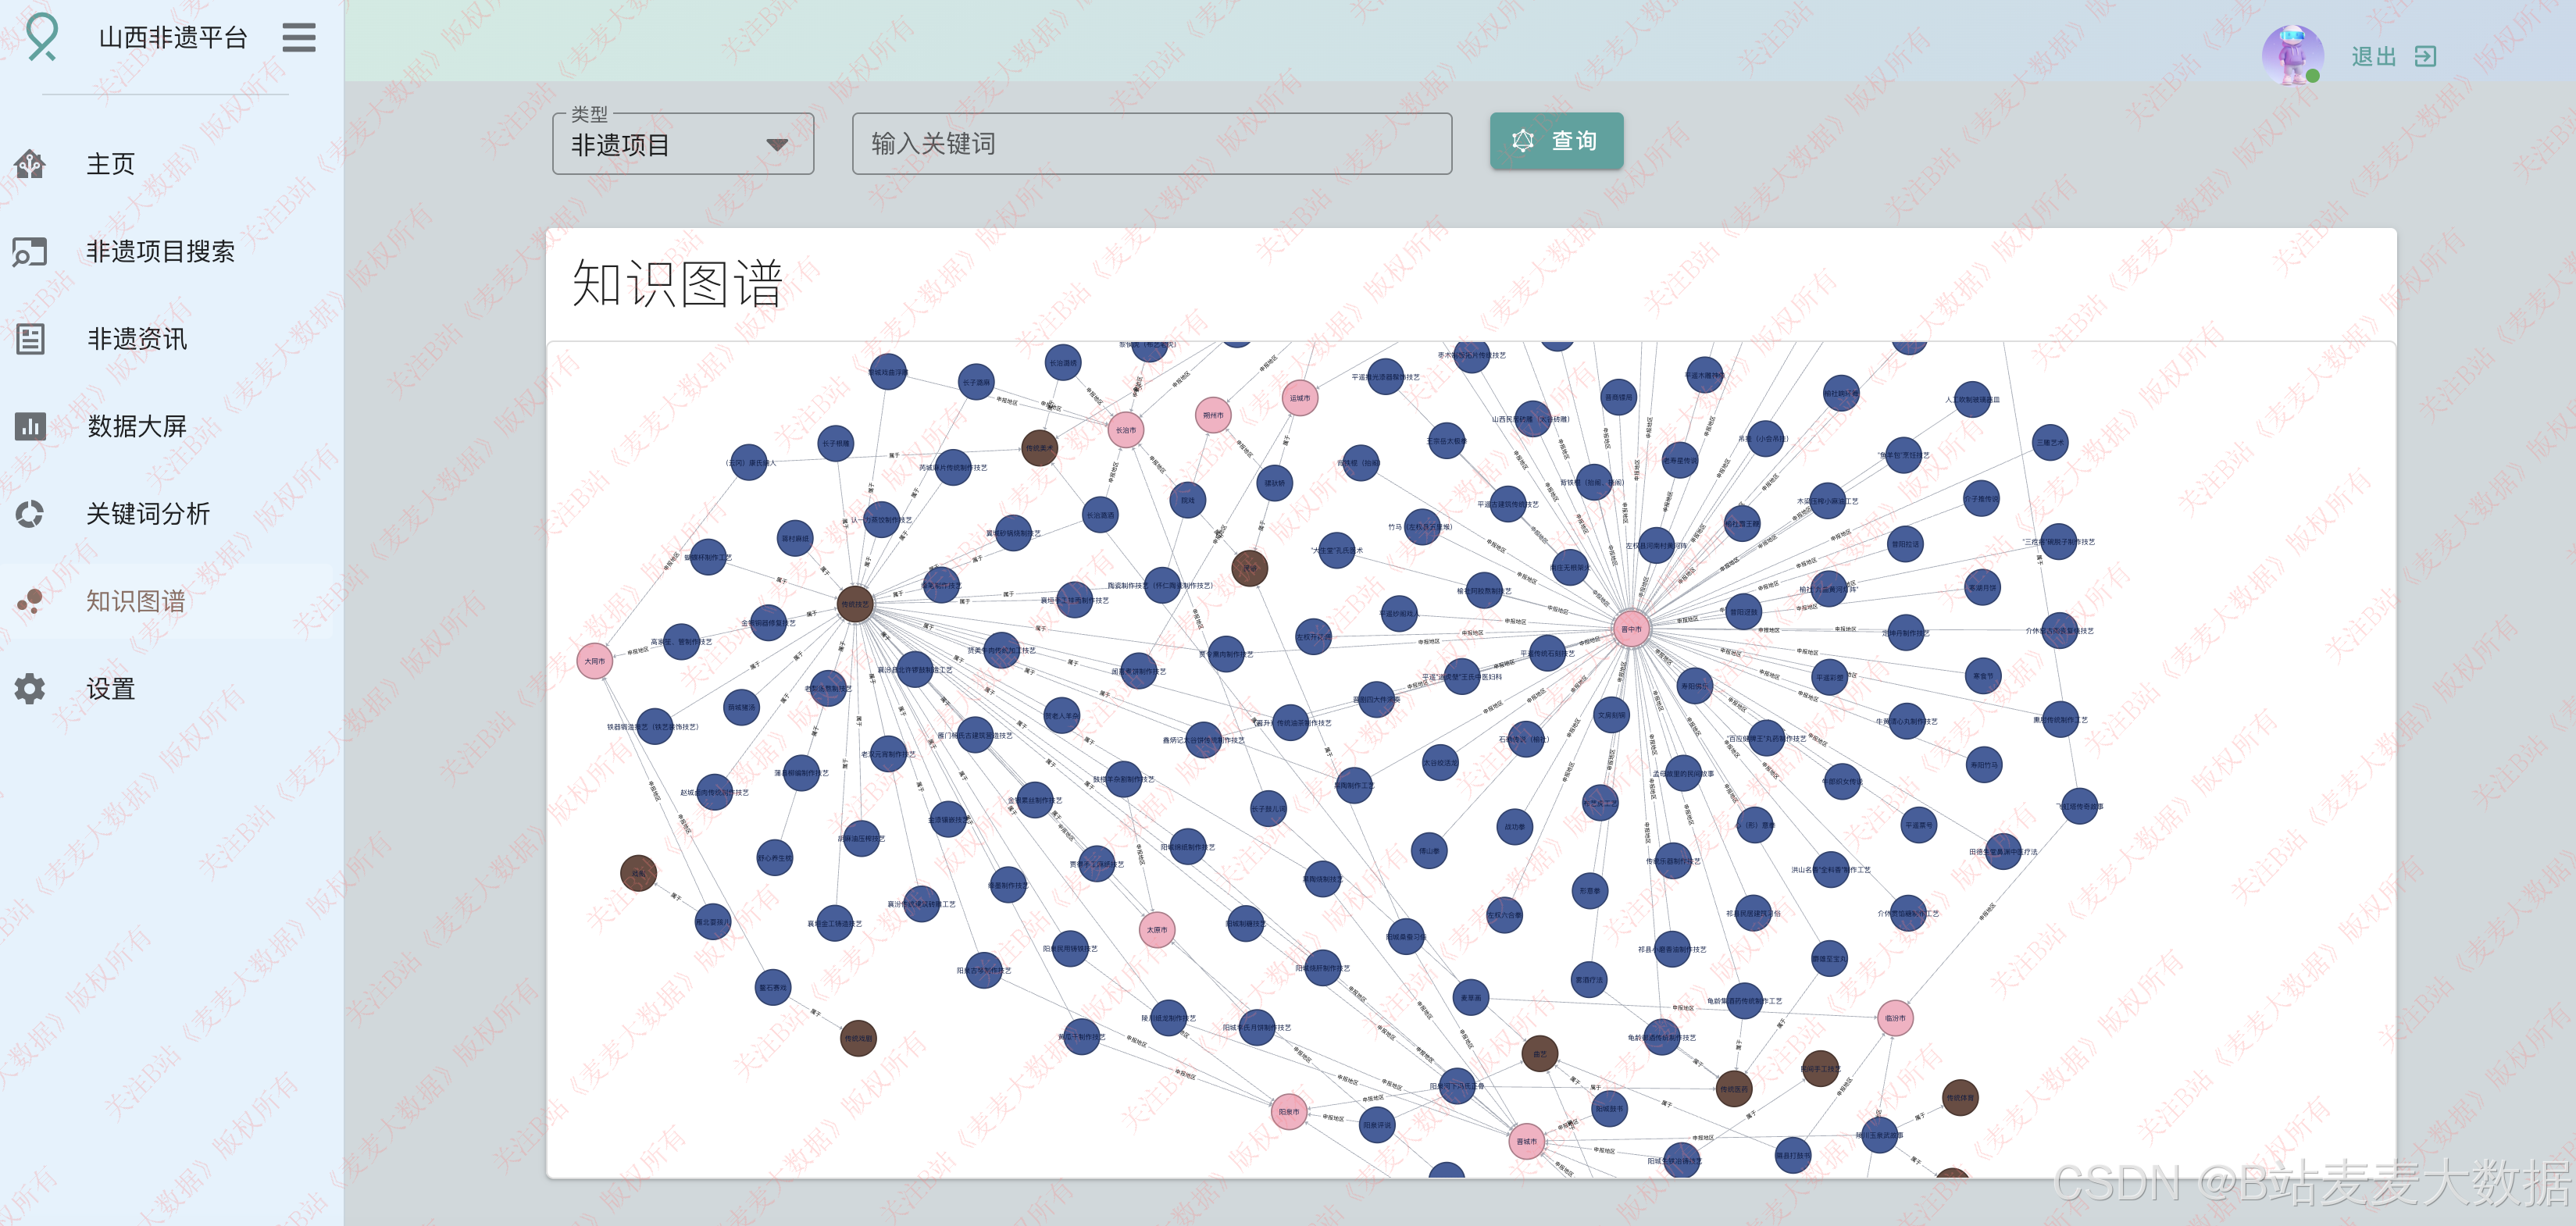Open the 知识图谱 menu item
Screen dimensions: 2576x1226
point(135,601)
